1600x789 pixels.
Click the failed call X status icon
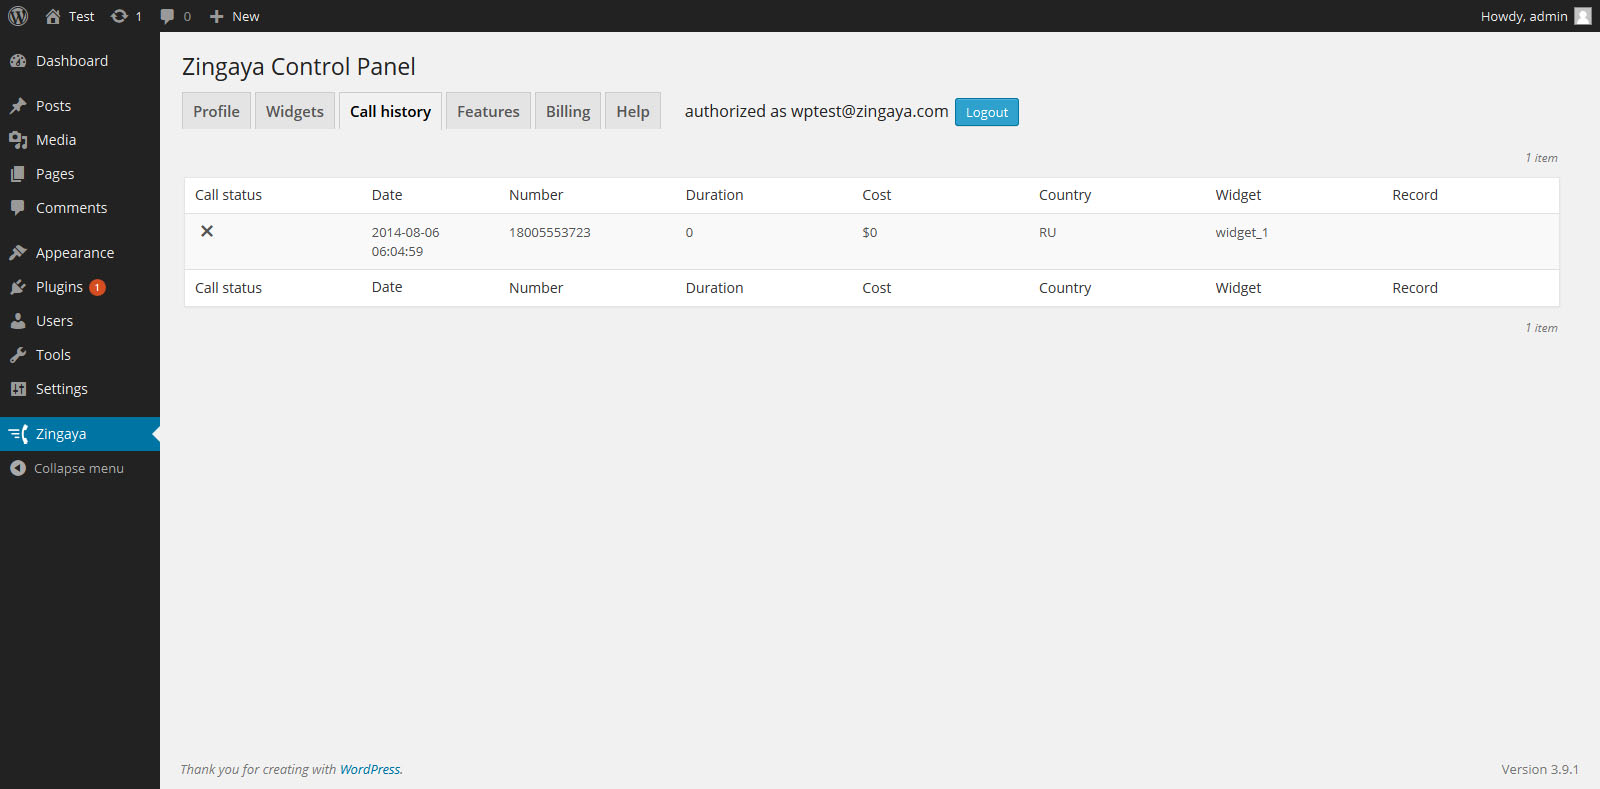click(207, 231)
